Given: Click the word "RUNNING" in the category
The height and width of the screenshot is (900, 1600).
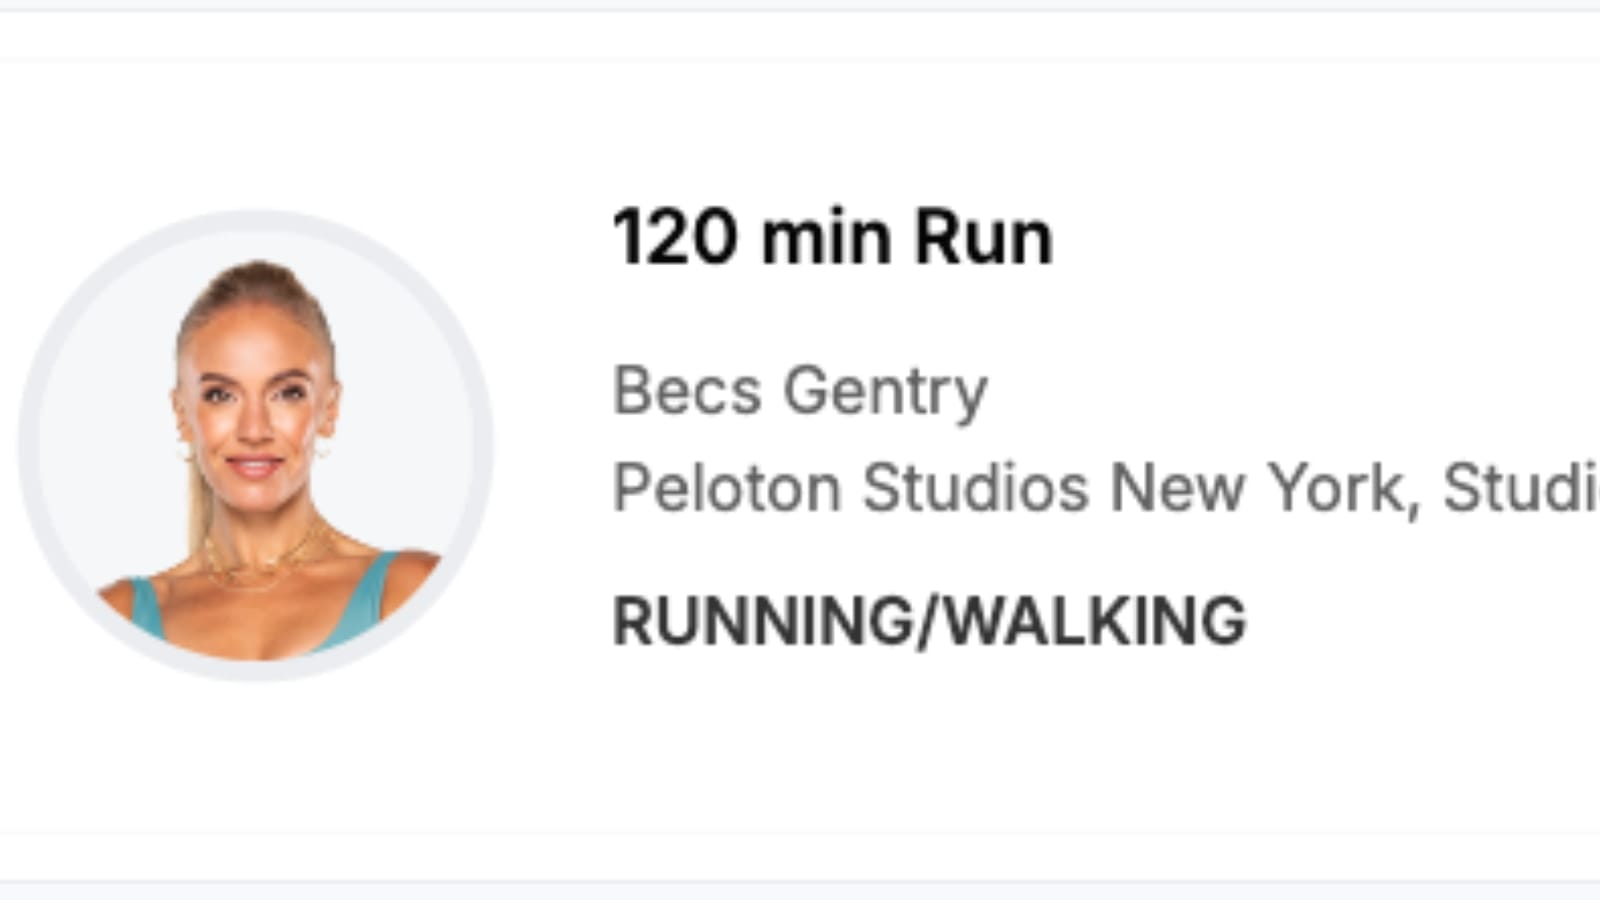Looking at the screenshot, I should click(x=762, y=620).
